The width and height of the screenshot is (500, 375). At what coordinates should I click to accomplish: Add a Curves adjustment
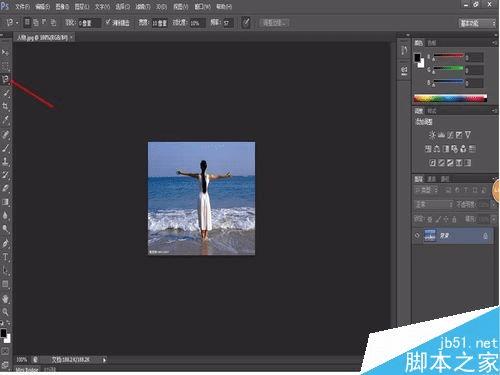[x=450, y=135]
